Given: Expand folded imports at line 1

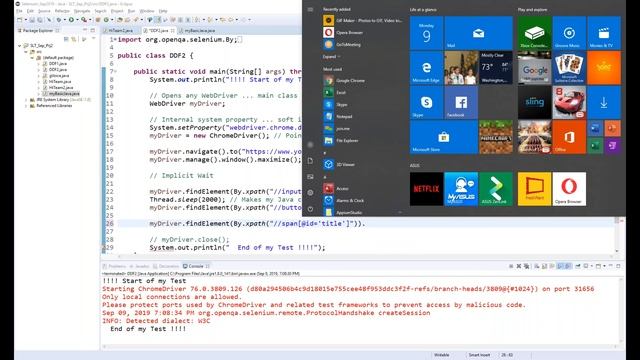Looking at the screenshot, I should tap(115, 40).
